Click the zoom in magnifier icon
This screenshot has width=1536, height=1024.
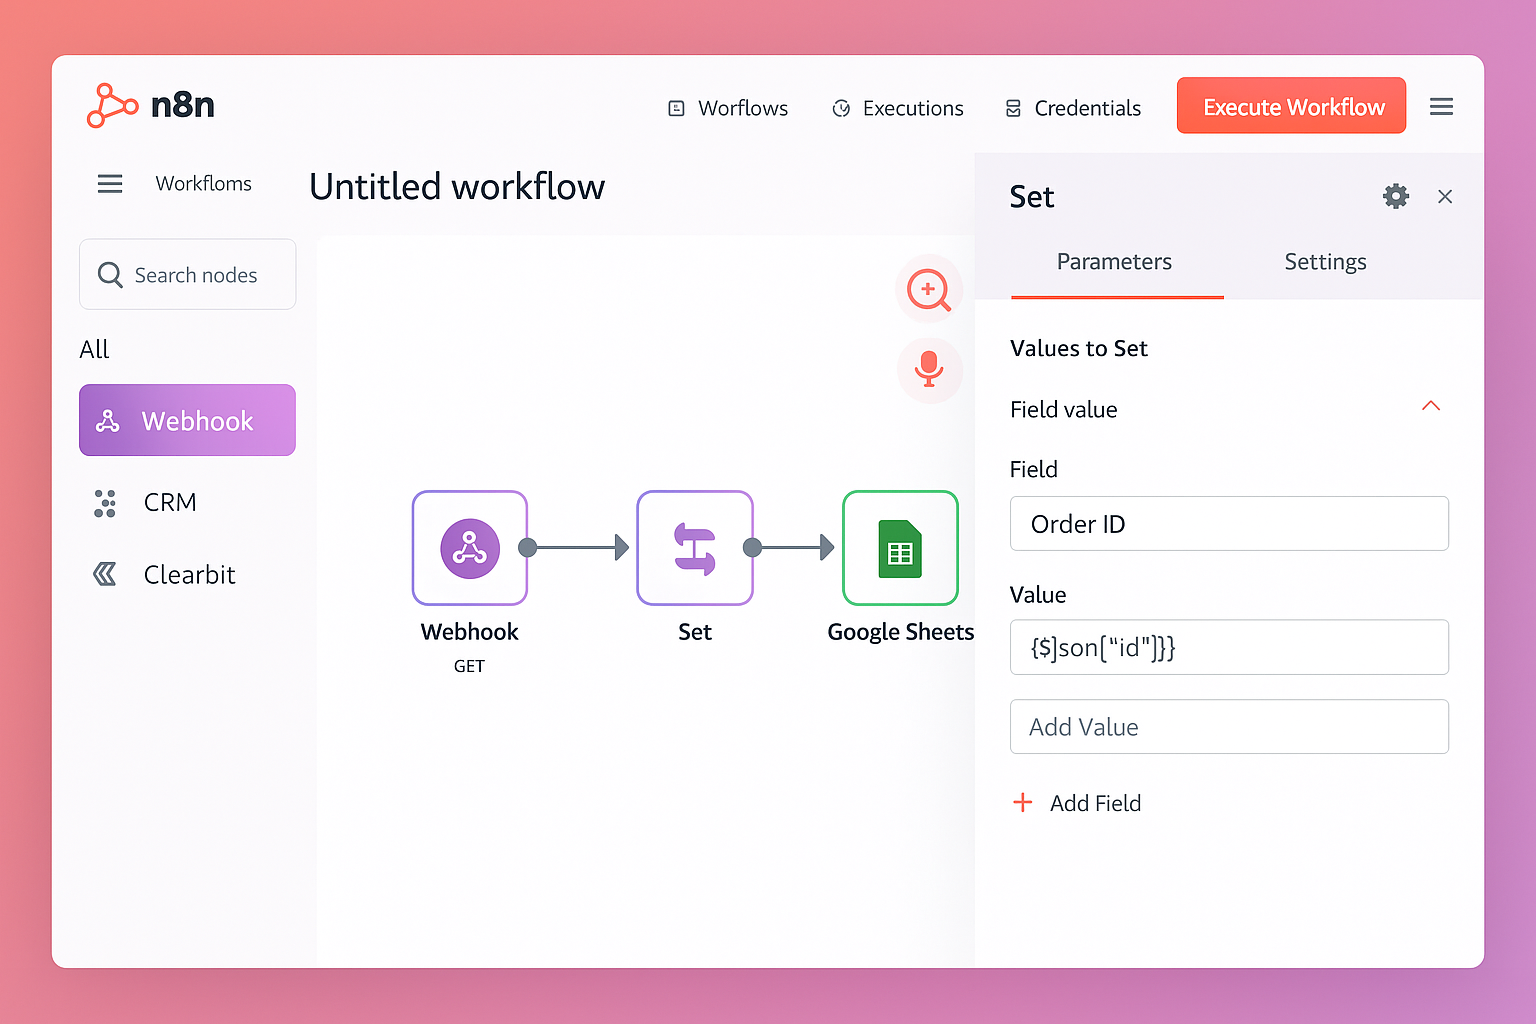tap(928, 290)
